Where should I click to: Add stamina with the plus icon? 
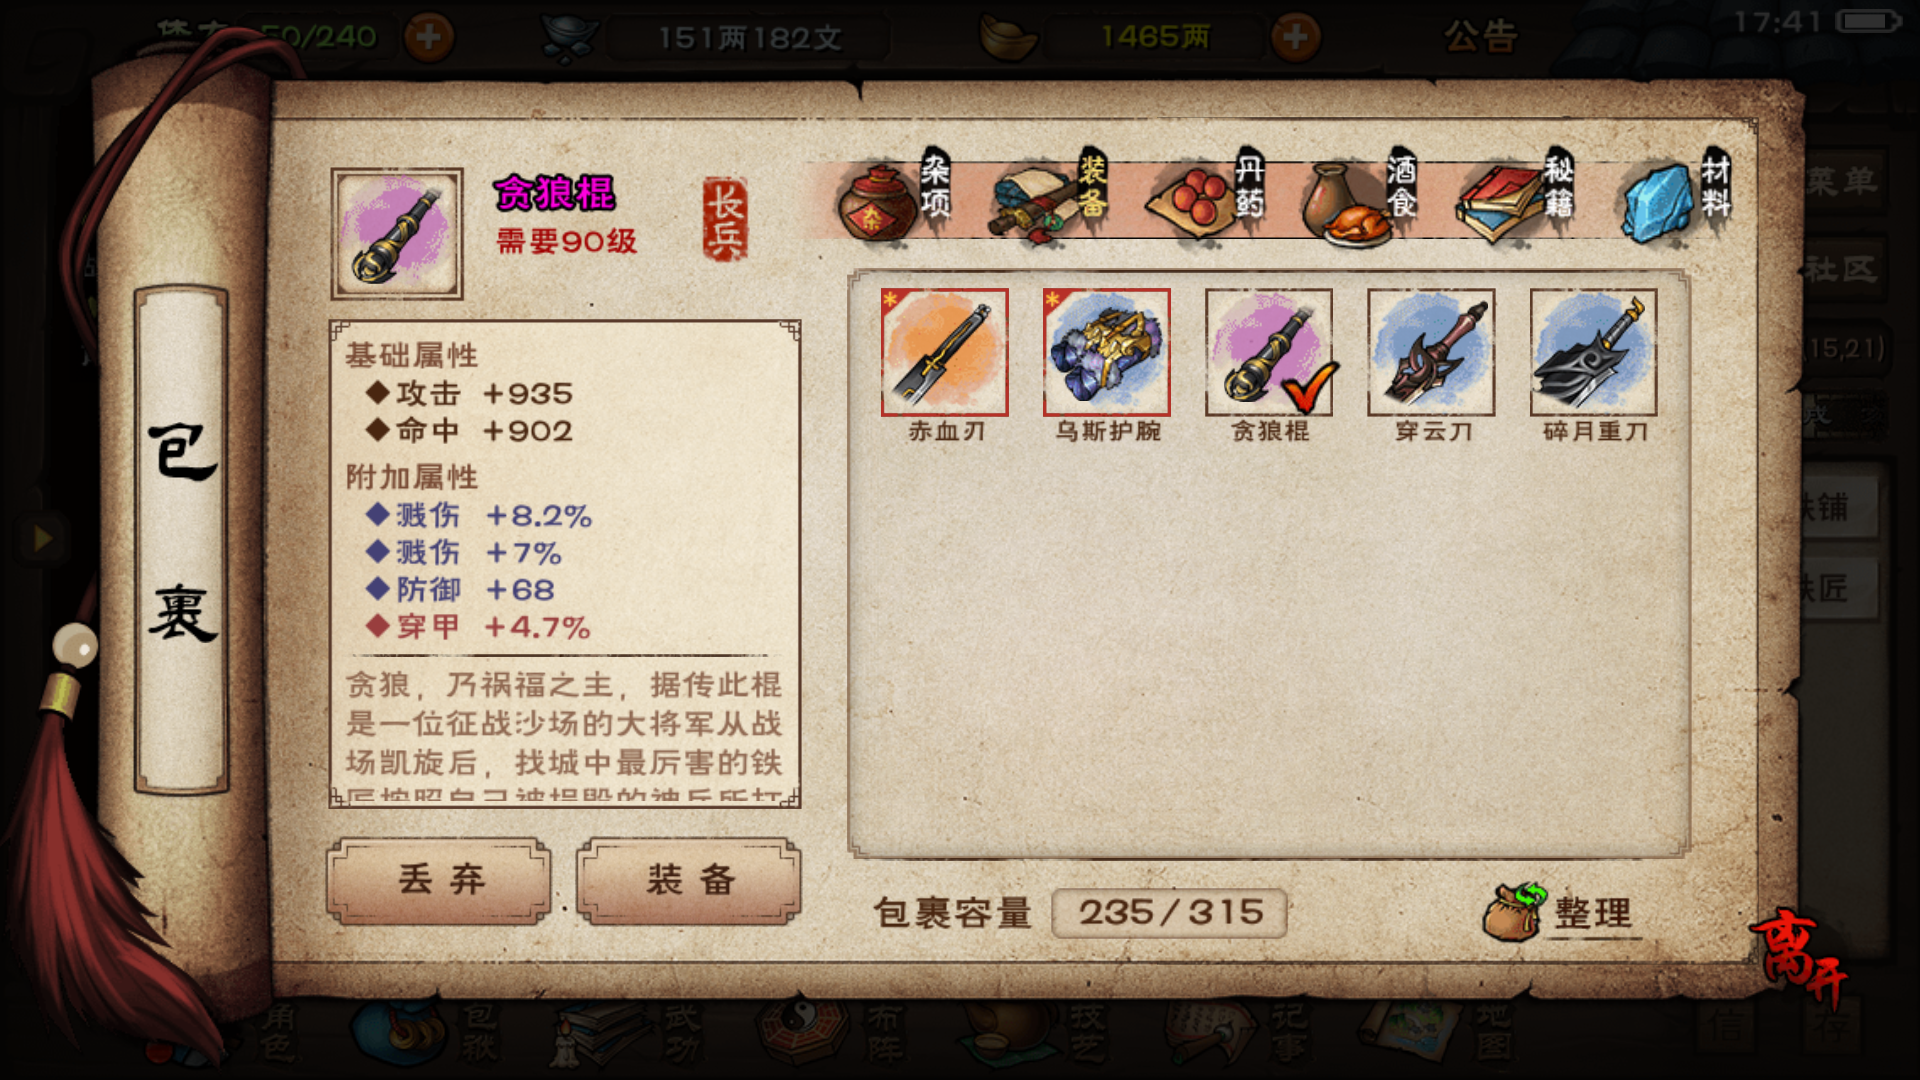[428, 37]
